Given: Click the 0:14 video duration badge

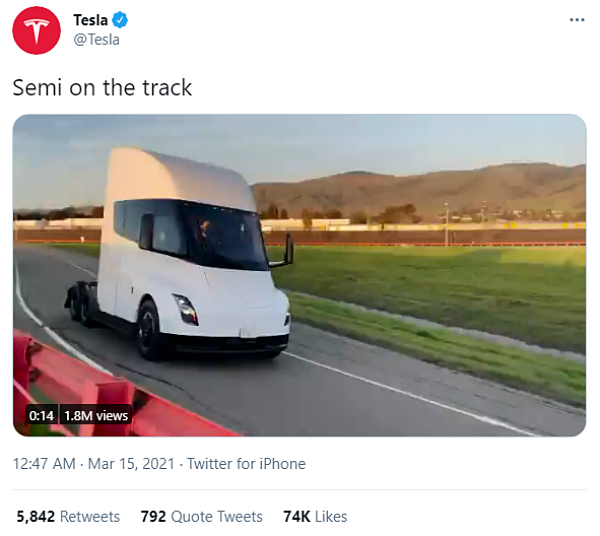Looking at the screenshot, I should [41, 415].
